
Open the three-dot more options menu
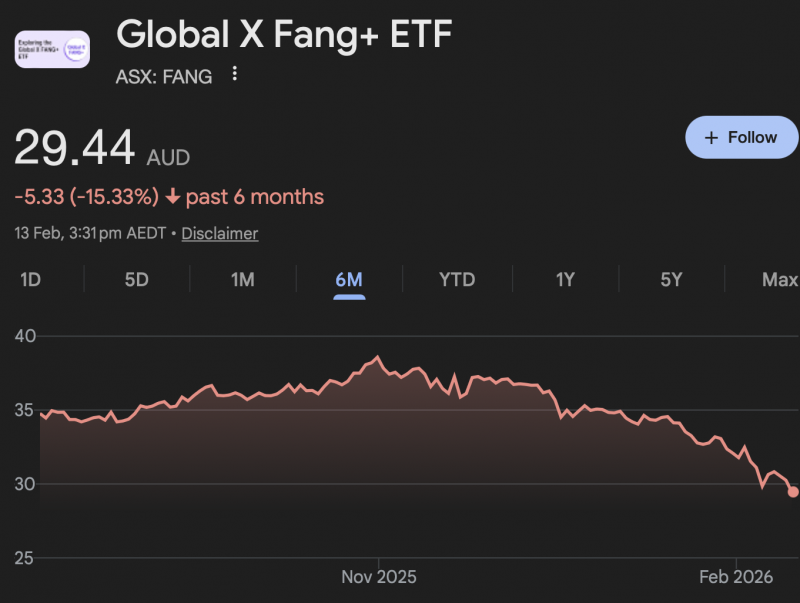click(235, 74)
